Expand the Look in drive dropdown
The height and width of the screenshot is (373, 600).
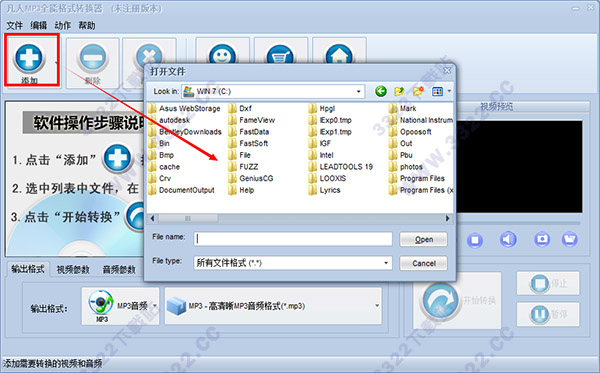click(x=358, y=92)
